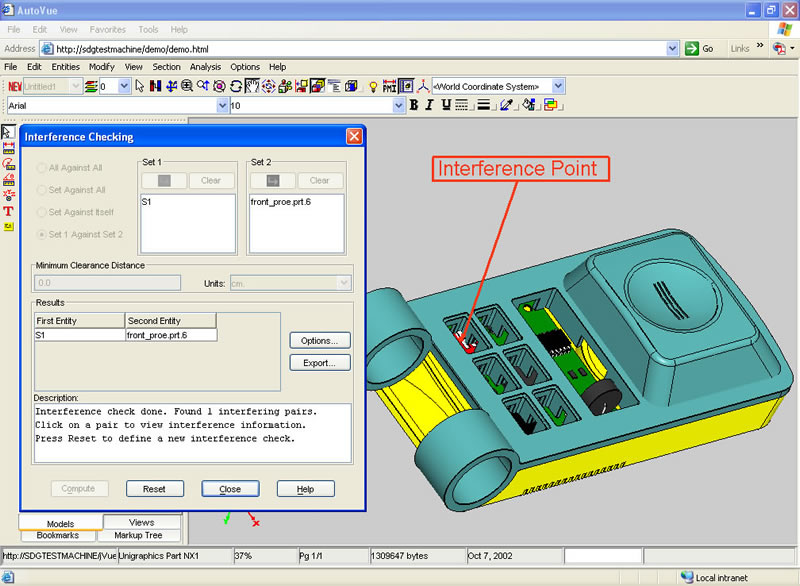Open the Analysis menu
This screenshot has width=800, height=586.
coord(205,67)
